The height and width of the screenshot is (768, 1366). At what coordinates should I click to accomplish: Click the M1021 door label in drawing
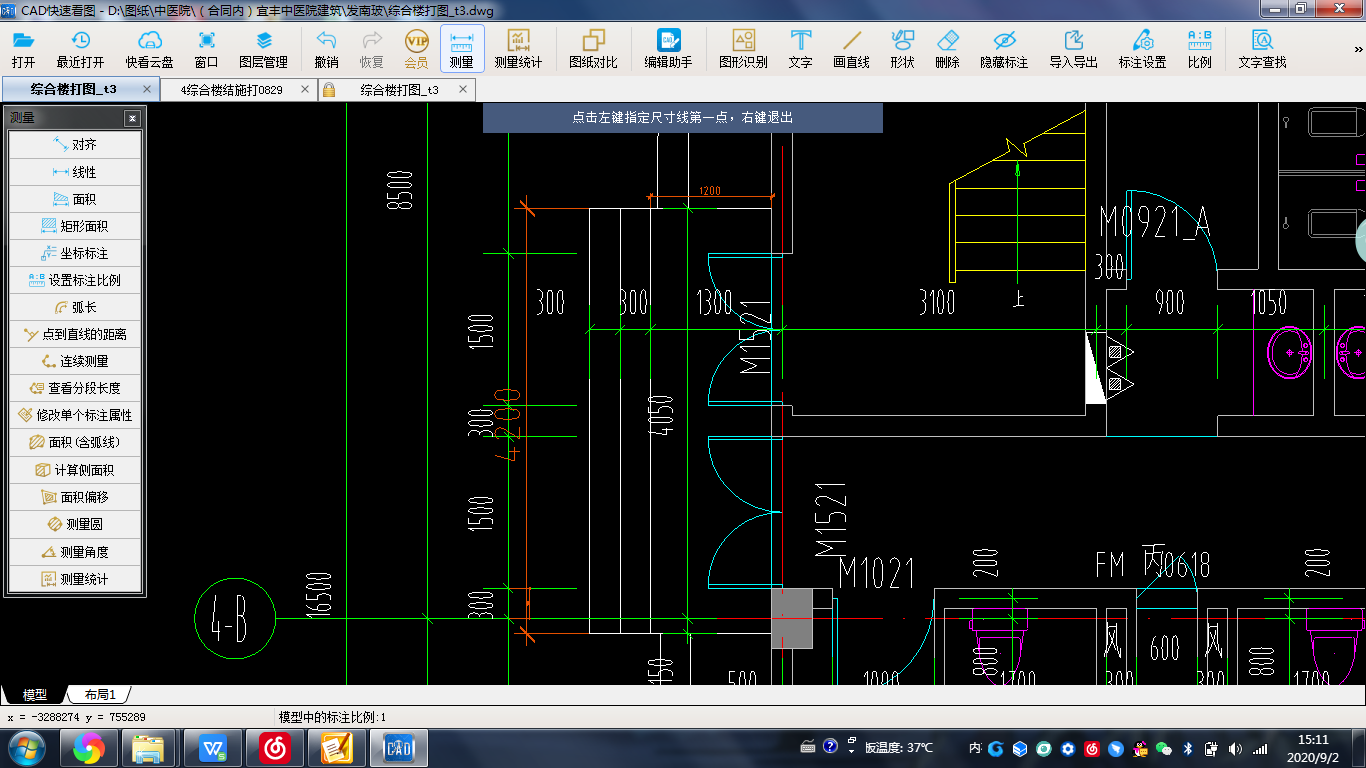pos(876,574)
